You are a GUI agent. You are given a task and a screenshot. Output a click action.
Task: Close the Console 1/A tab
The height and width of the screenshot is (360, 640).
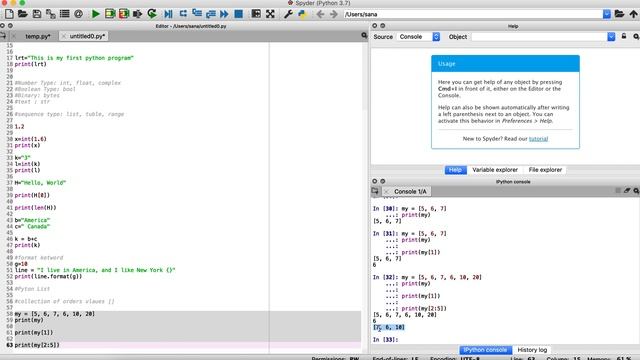point(387,191)
